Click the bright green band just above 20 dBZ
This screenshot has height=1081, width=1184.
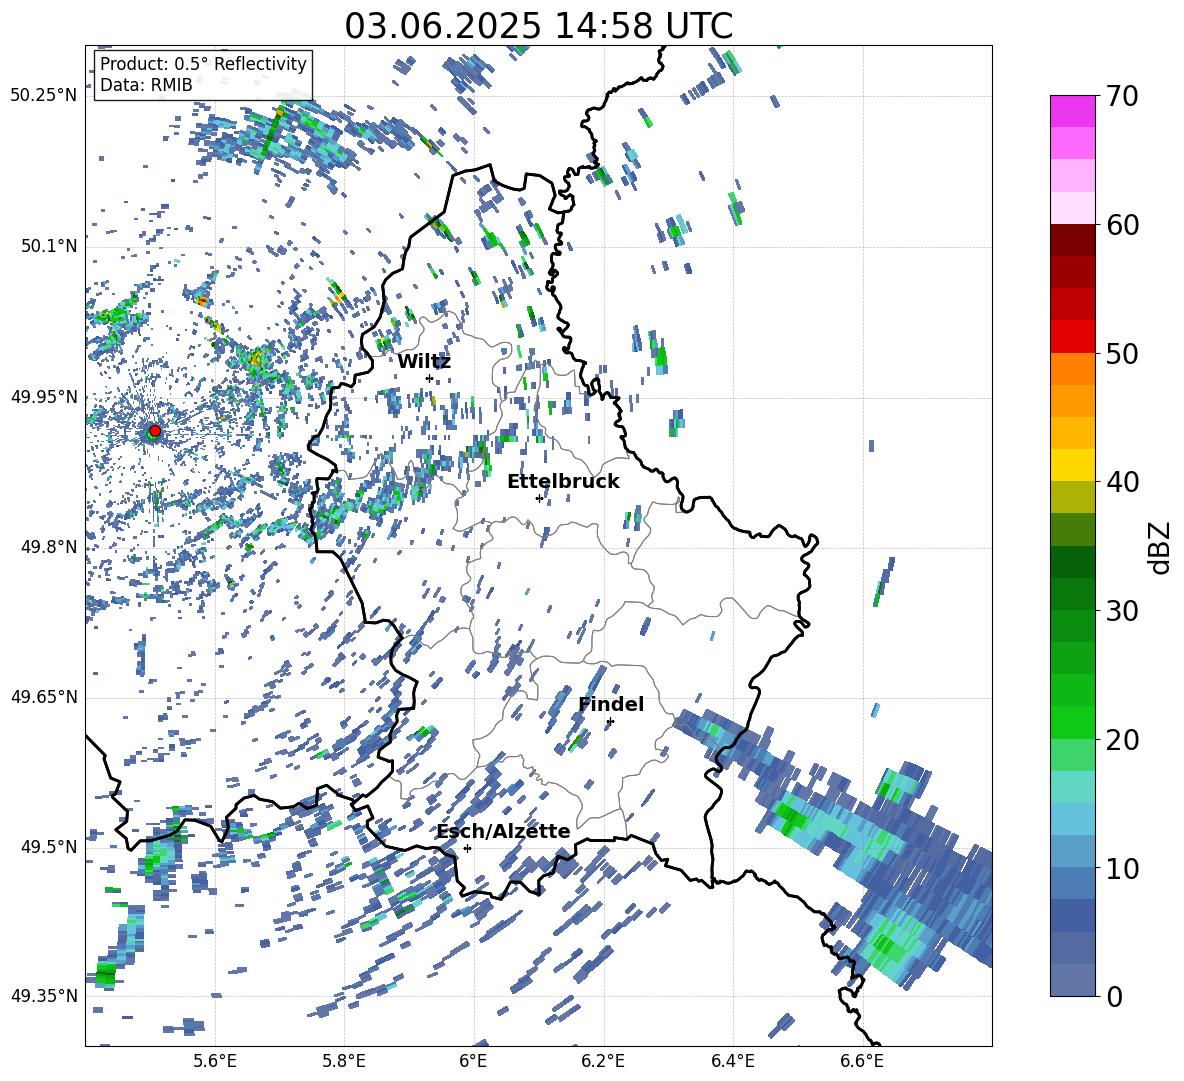pos(1073,722)
